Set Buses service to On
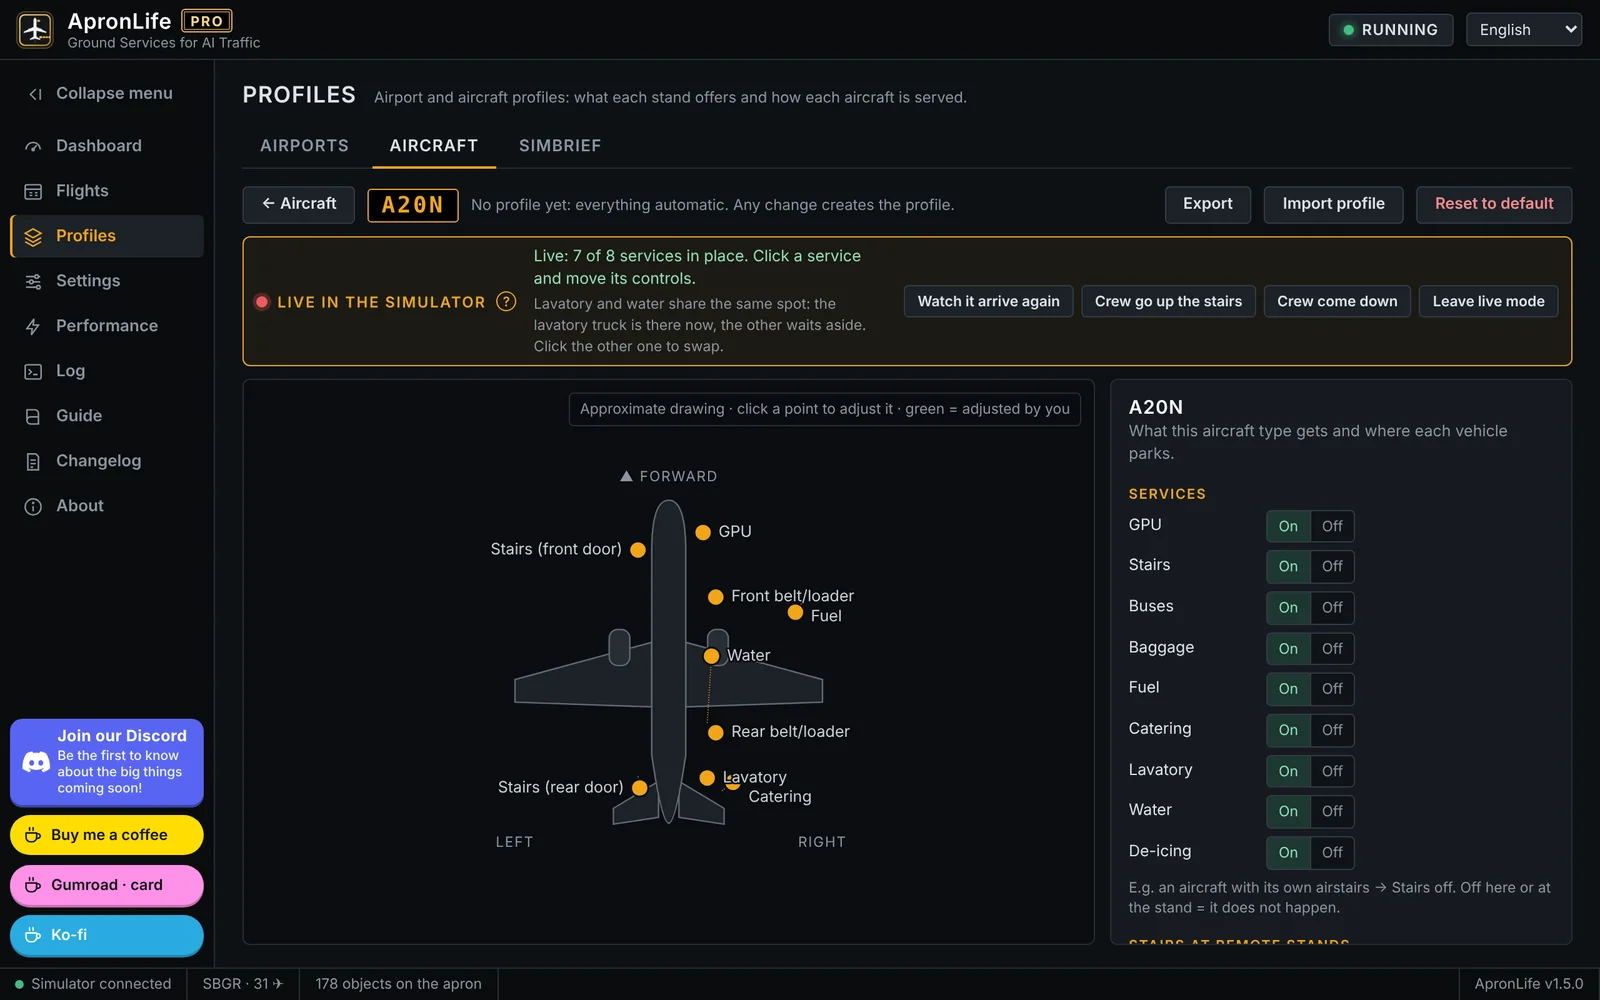This screenshot has width=1600, height=1000. 1288,607
